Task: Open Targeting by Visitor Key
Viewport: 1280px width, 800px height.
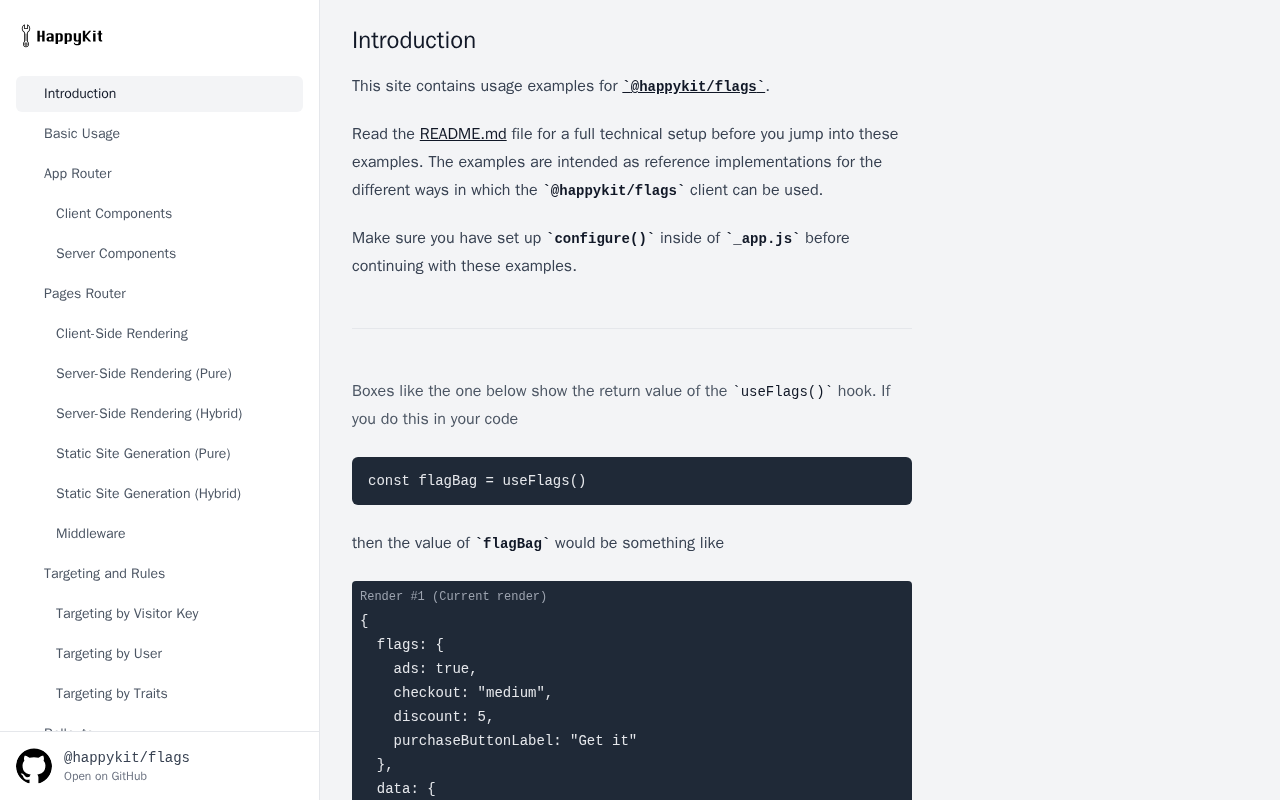Action: point(127,614)
